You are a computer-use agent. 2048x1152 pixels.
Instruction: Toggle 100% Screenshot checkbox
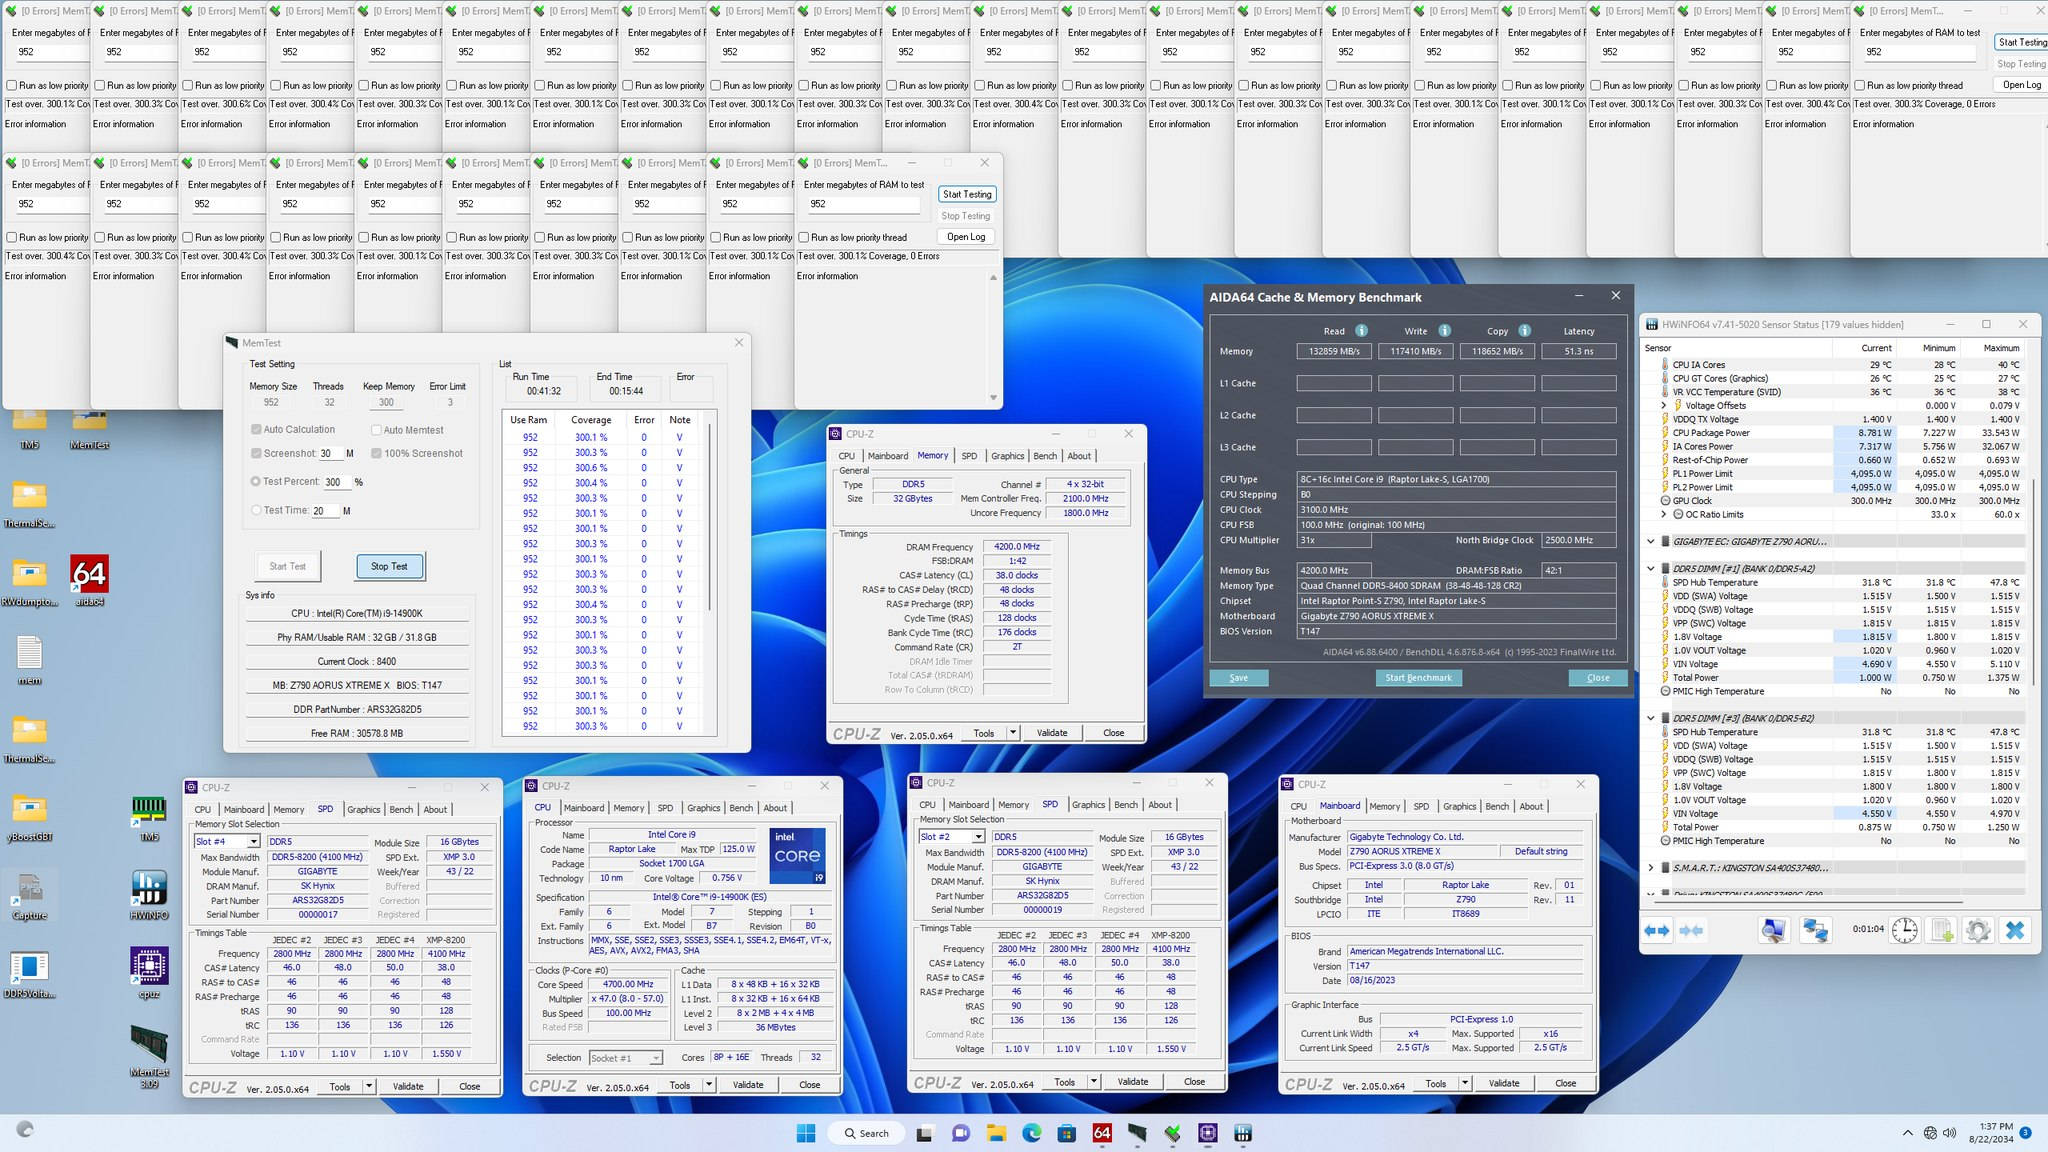pos(376,453)
